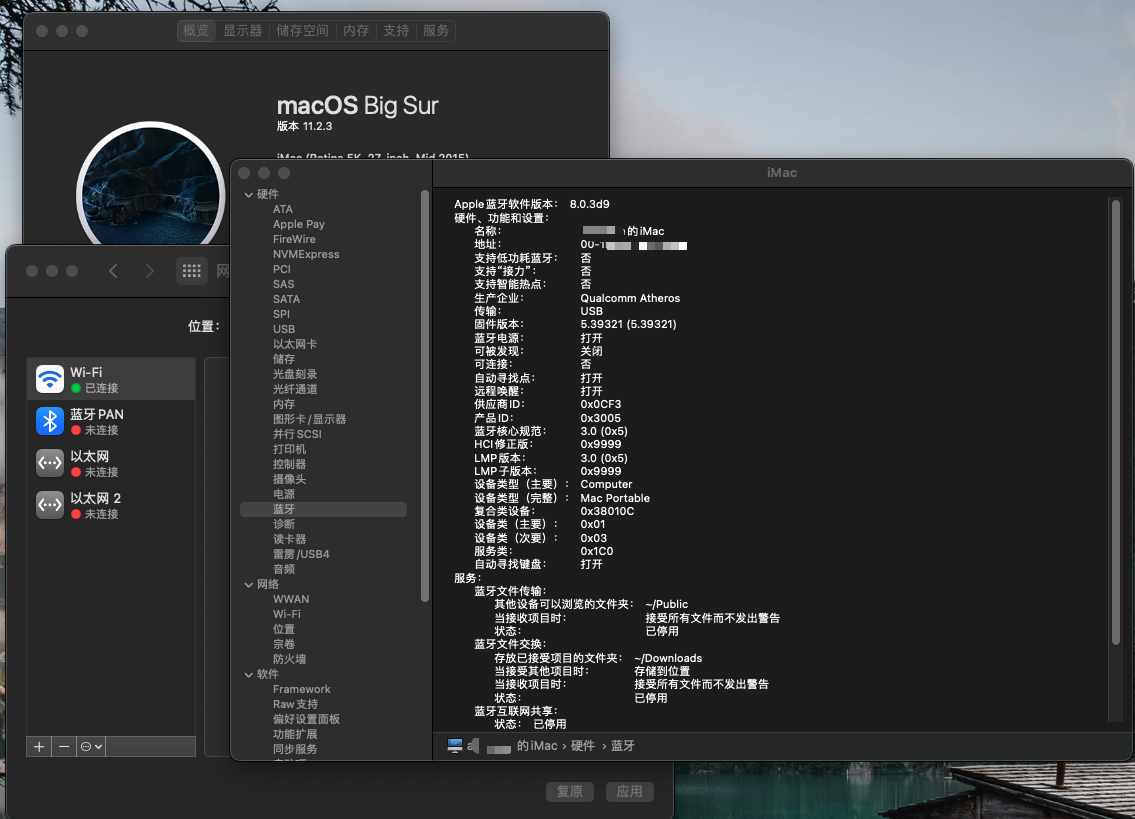
Task: Open the service action menu dropdown
Action: (91, 747)
